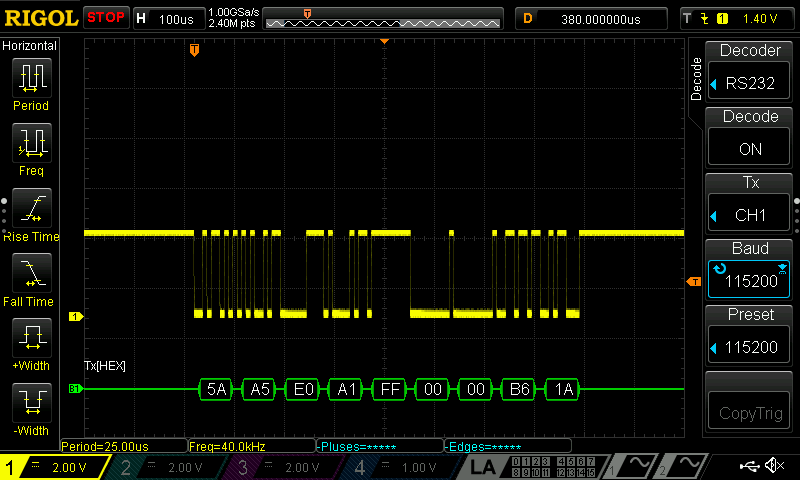The width and height of the screenshot is (800, 480).
Task: Open the Tx CH1 source selector
Action: click(x=756, y=204)
